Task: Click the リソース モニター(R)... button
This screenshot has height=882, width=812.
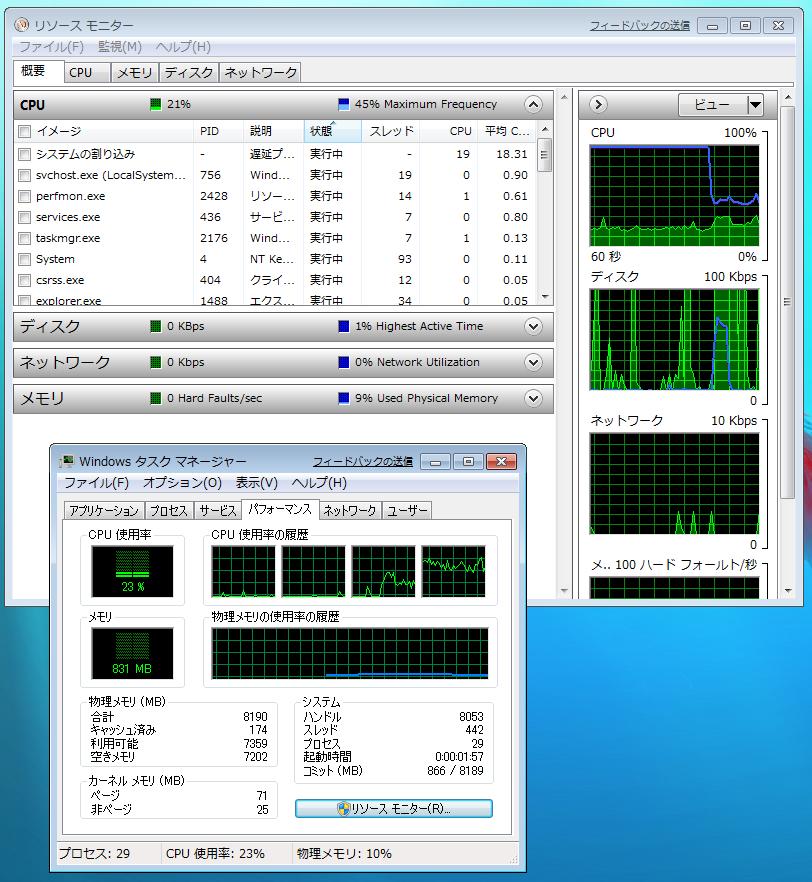Action: (x=394, y=809)
